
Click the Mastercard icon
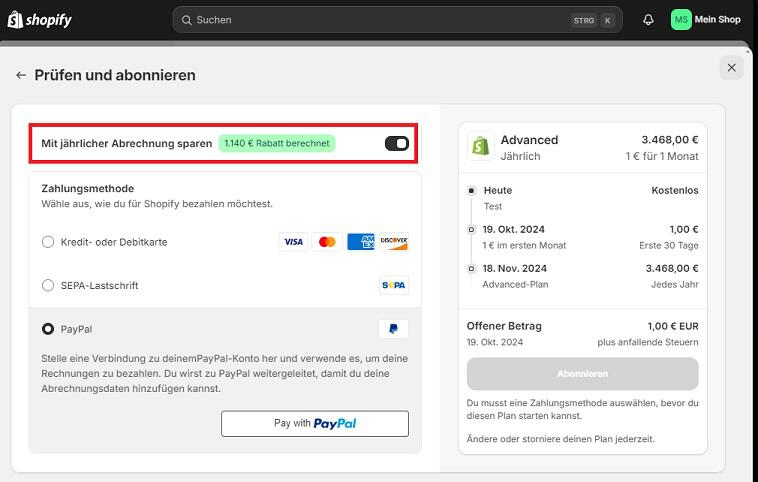tap(327, 242)
